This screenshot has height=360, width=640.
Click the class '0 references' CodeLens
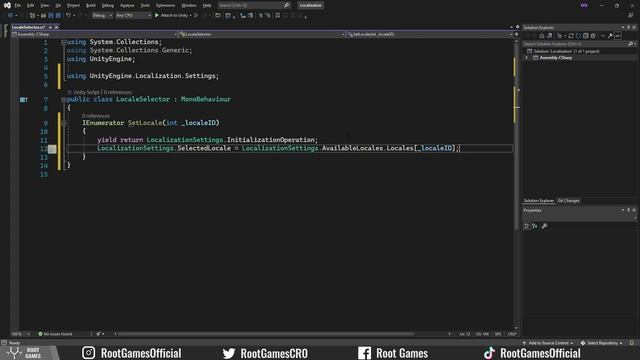point(118,92)
